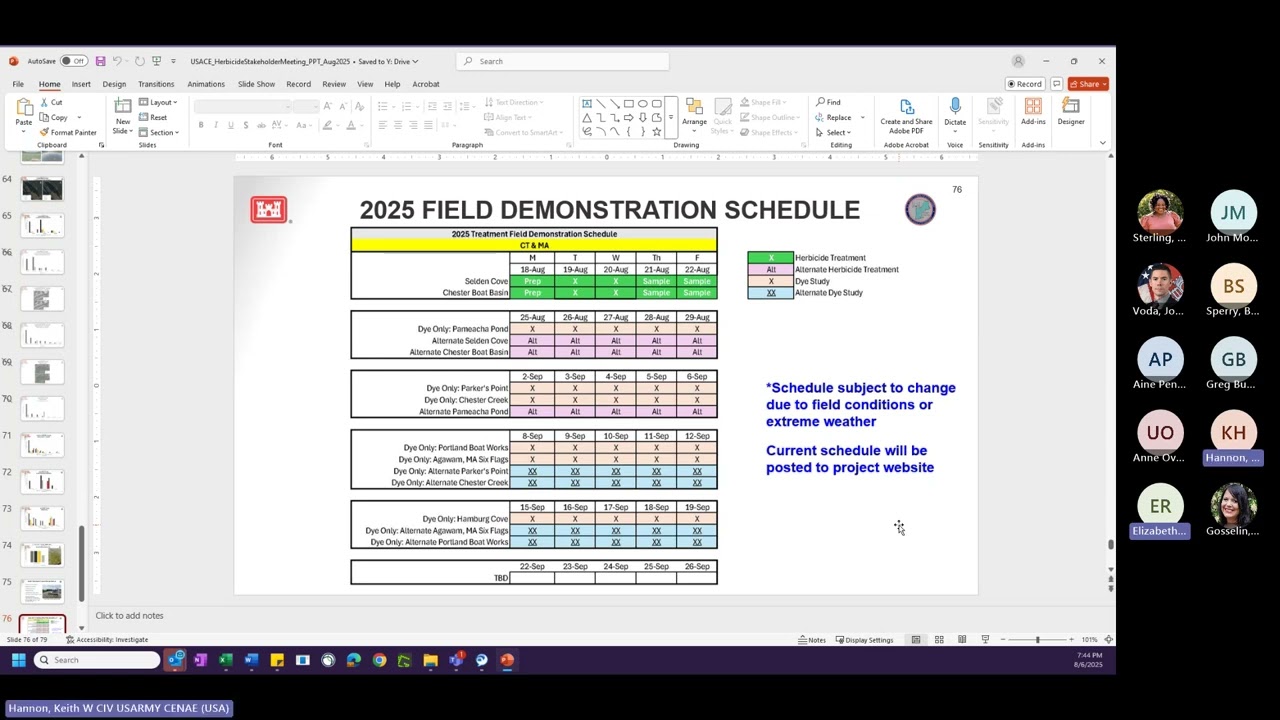Pick the Rectangle shape in gallery

click(628, 103)
